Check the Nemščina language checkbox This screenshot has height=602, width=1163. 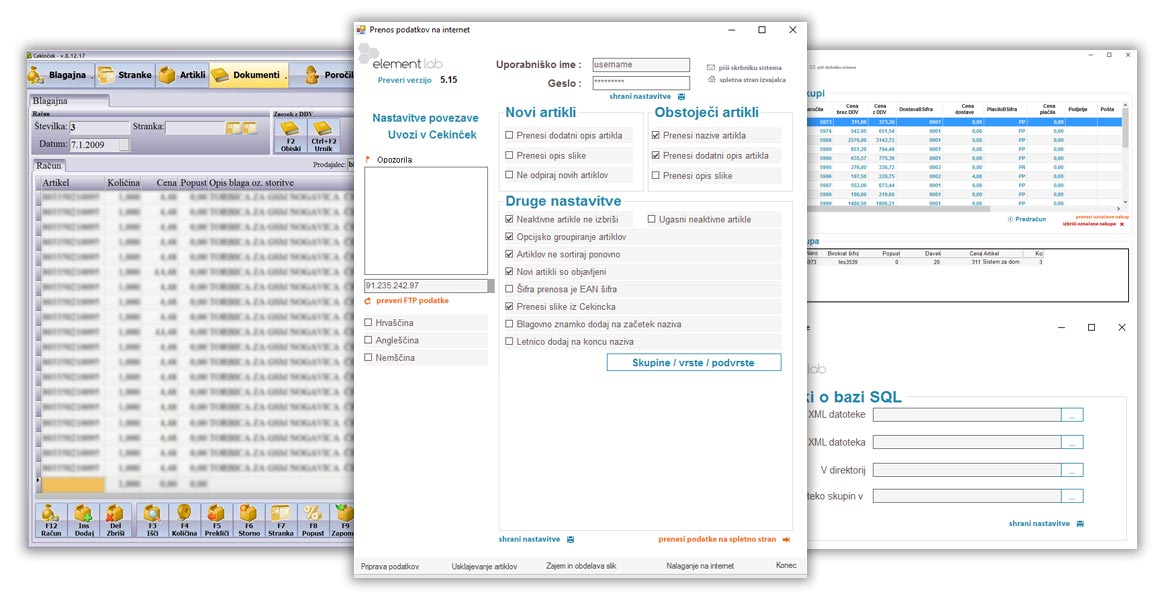click(369, 357)
